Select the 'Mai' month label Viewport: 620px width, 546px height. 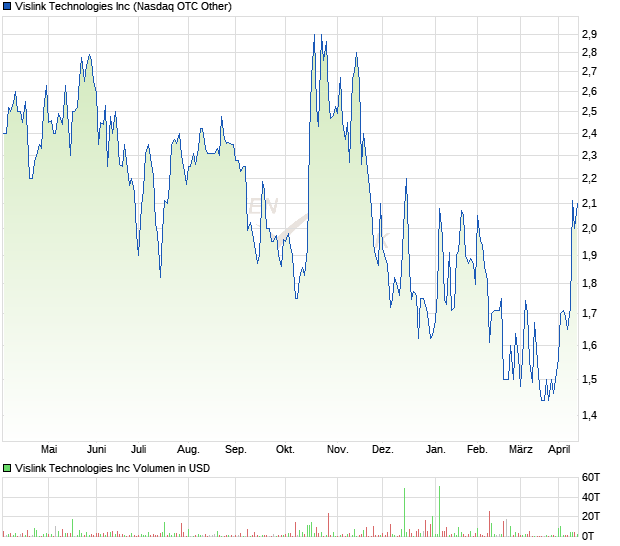[x=49, y=450]
